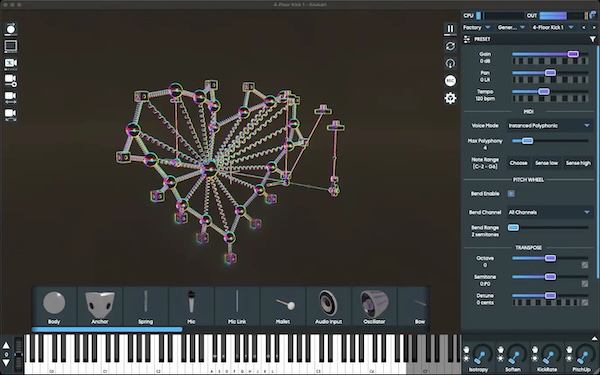Click the sliders icon beside PRESET
This screenshot has width=600, height=375.
coord(467,39)
